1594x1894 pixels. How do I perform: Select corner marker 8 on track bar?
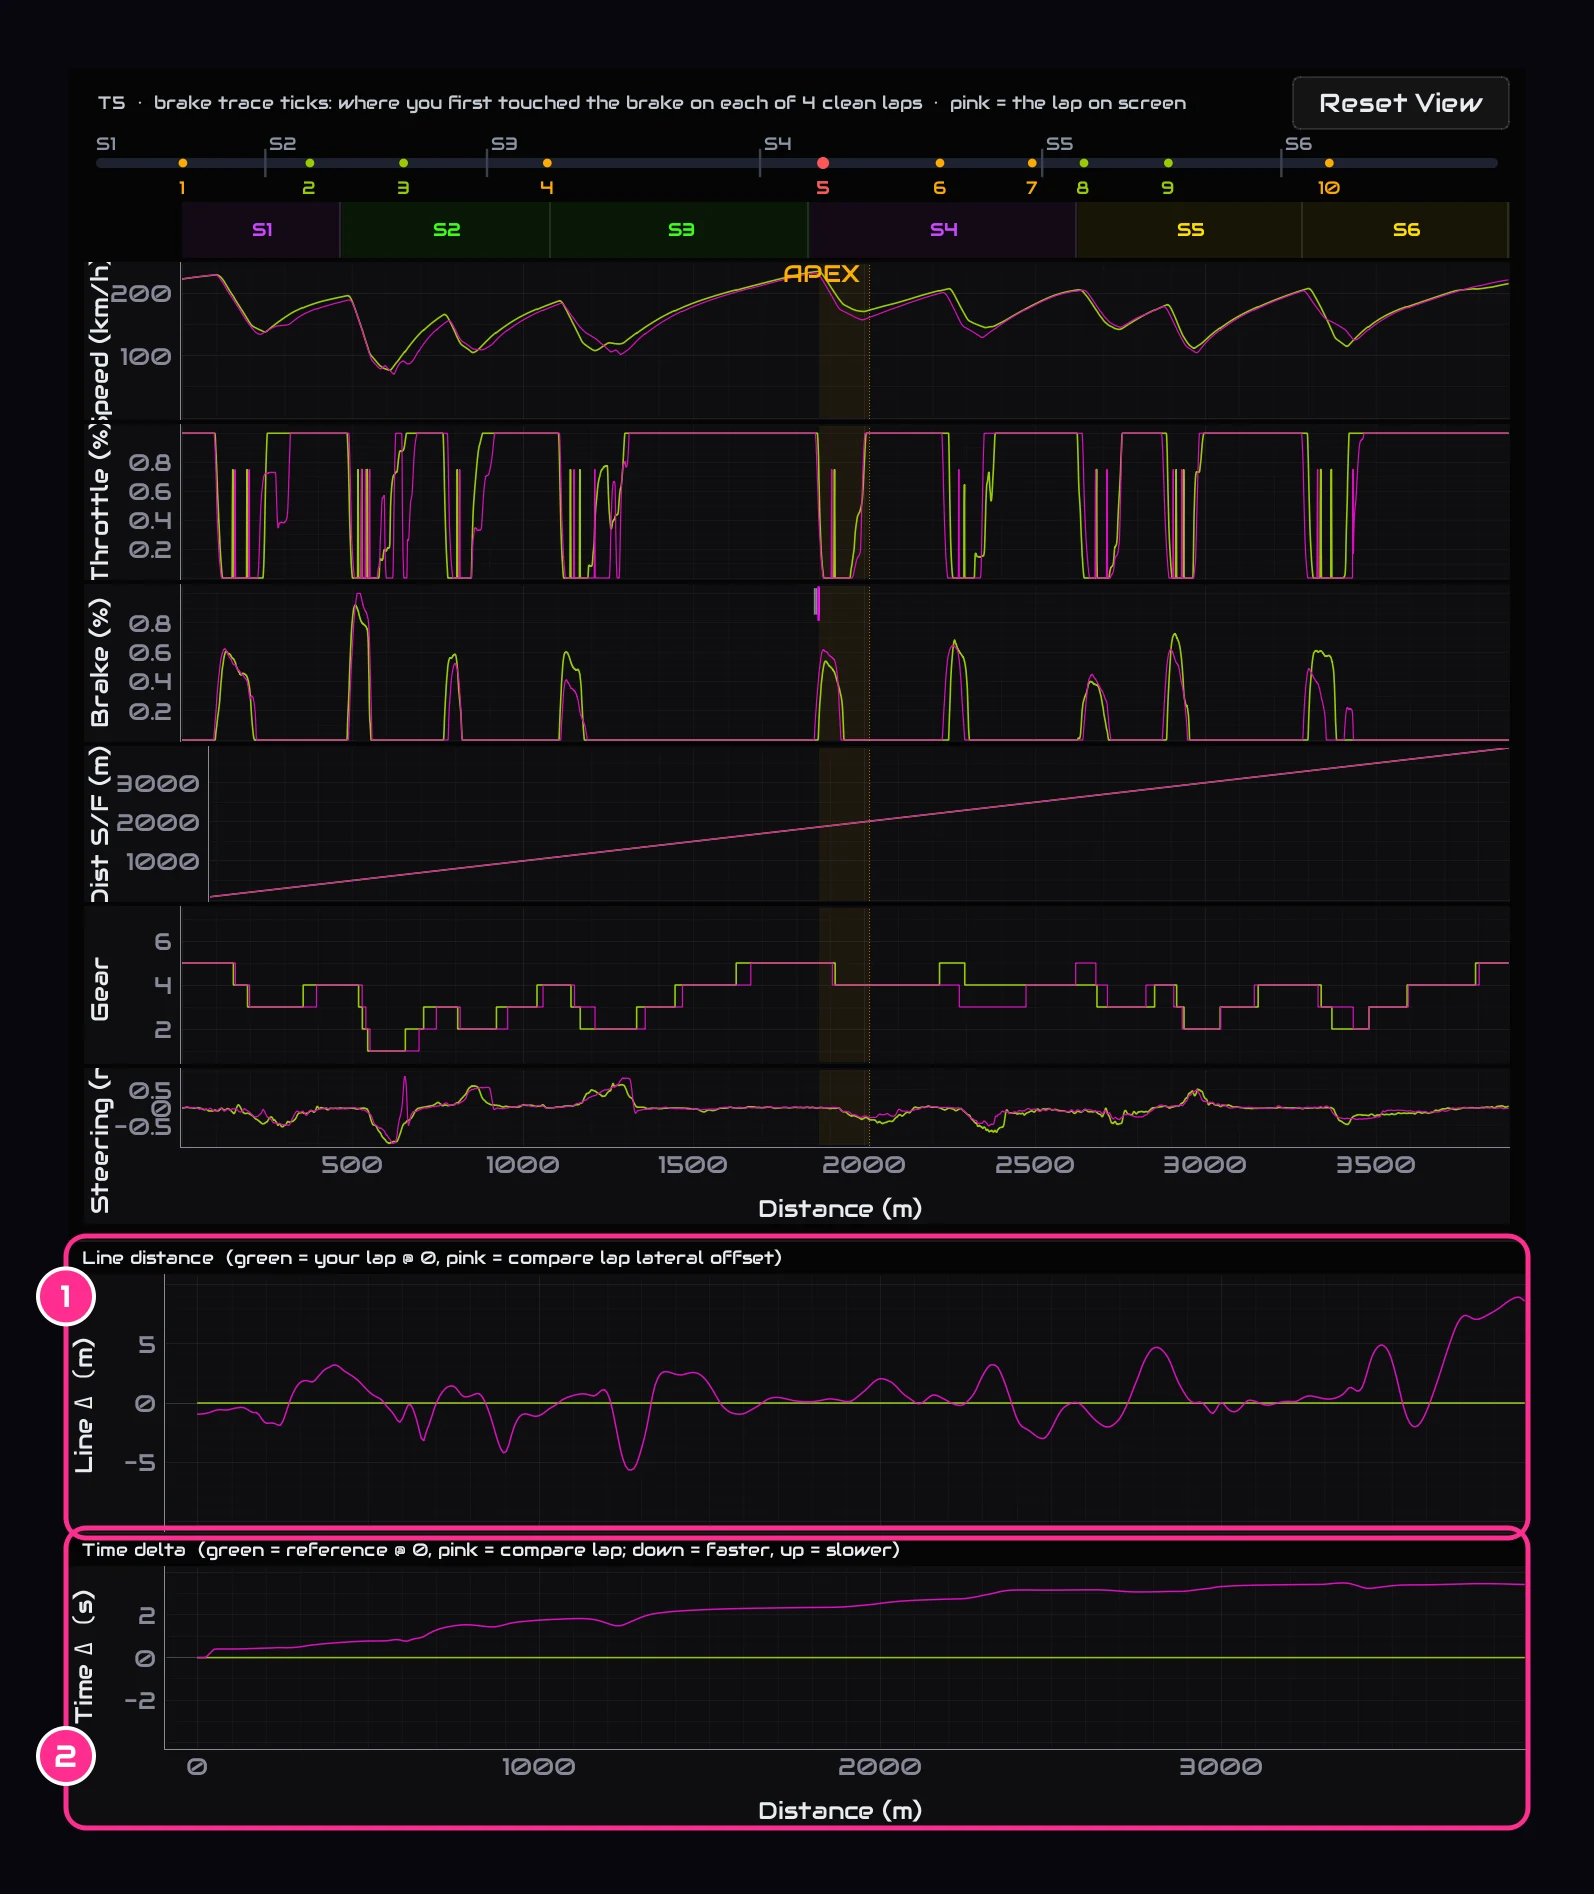point(1083,163)
